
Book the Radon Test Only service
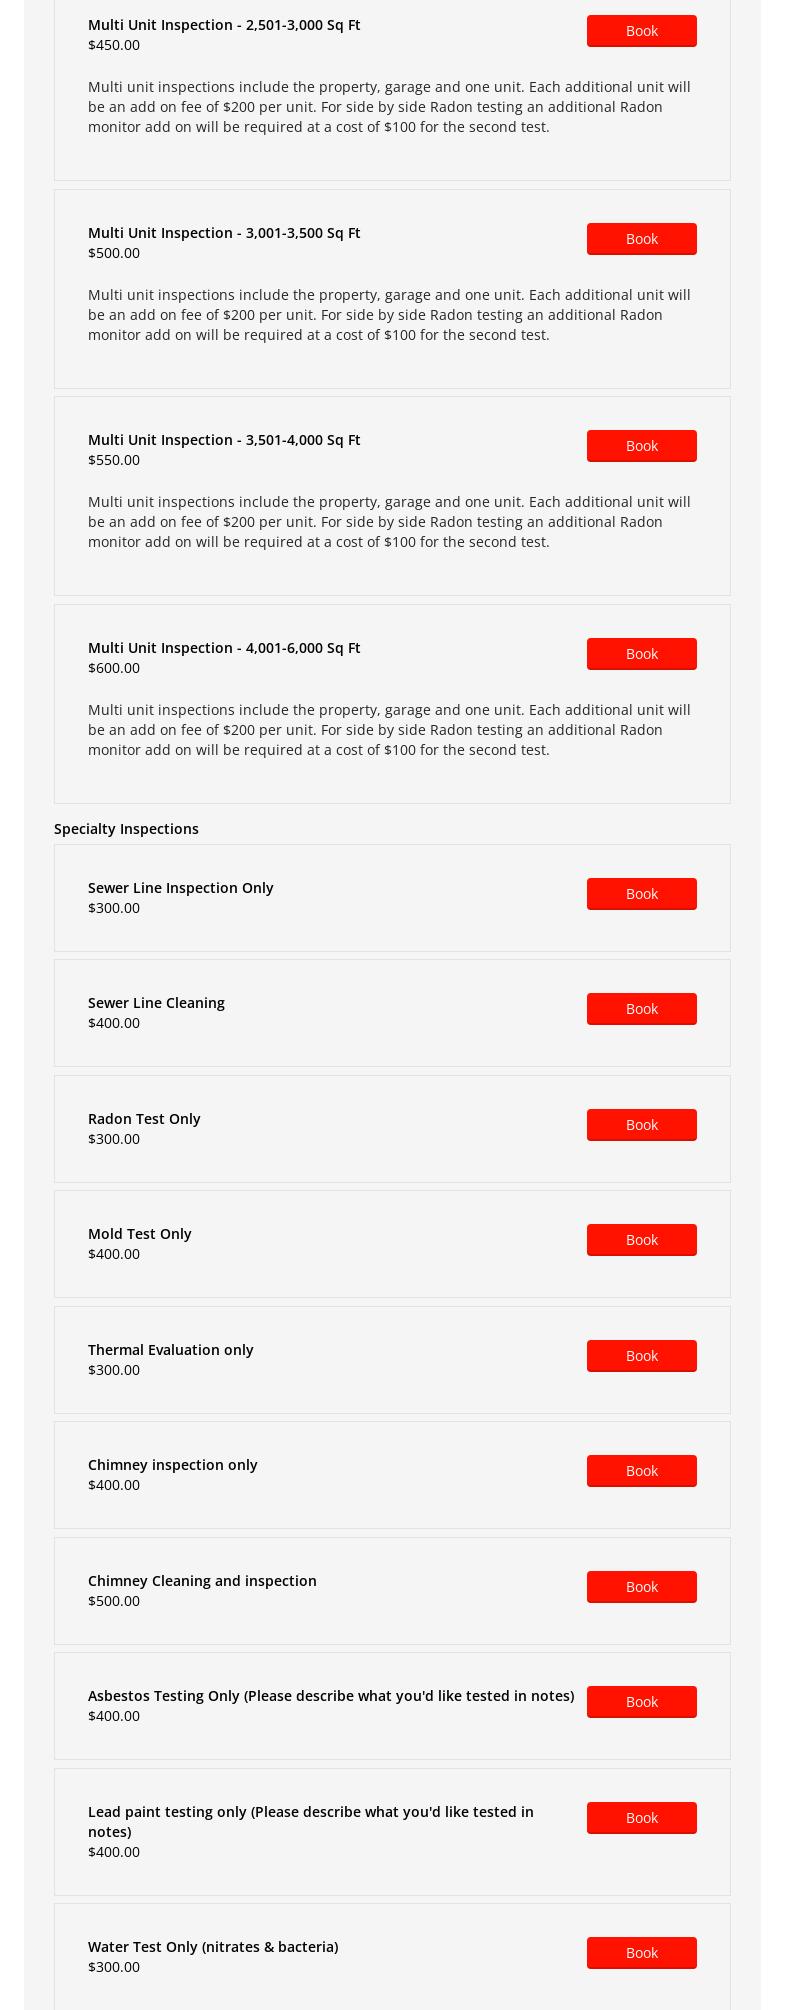(641, 1125)
